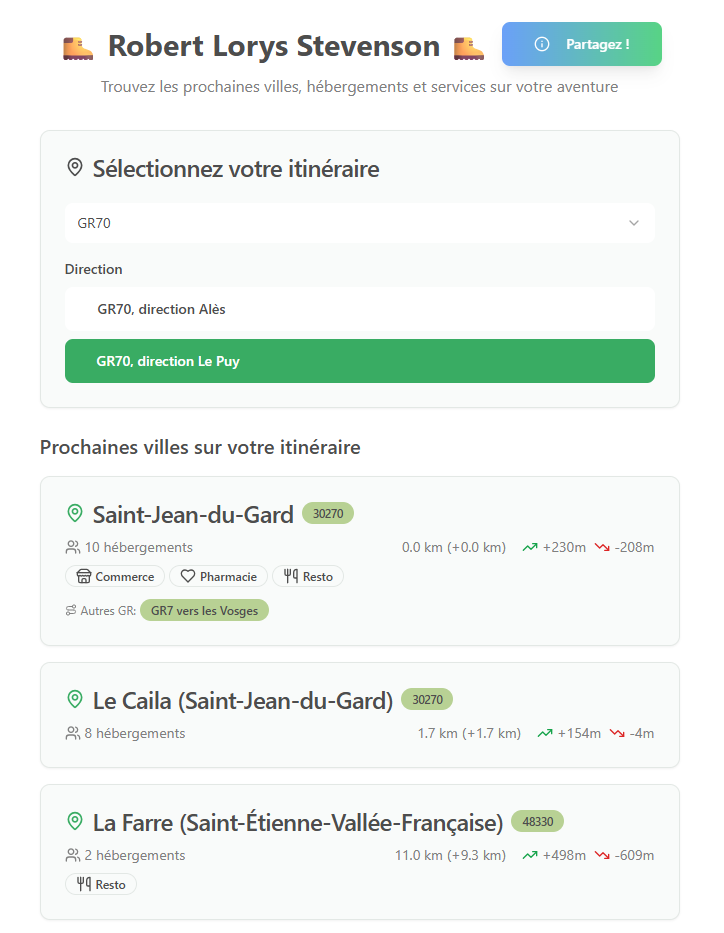This screenshot has height=933, width=724.
Task: Open the GR7 vers les Vosges link
Action: coord(204,611)
